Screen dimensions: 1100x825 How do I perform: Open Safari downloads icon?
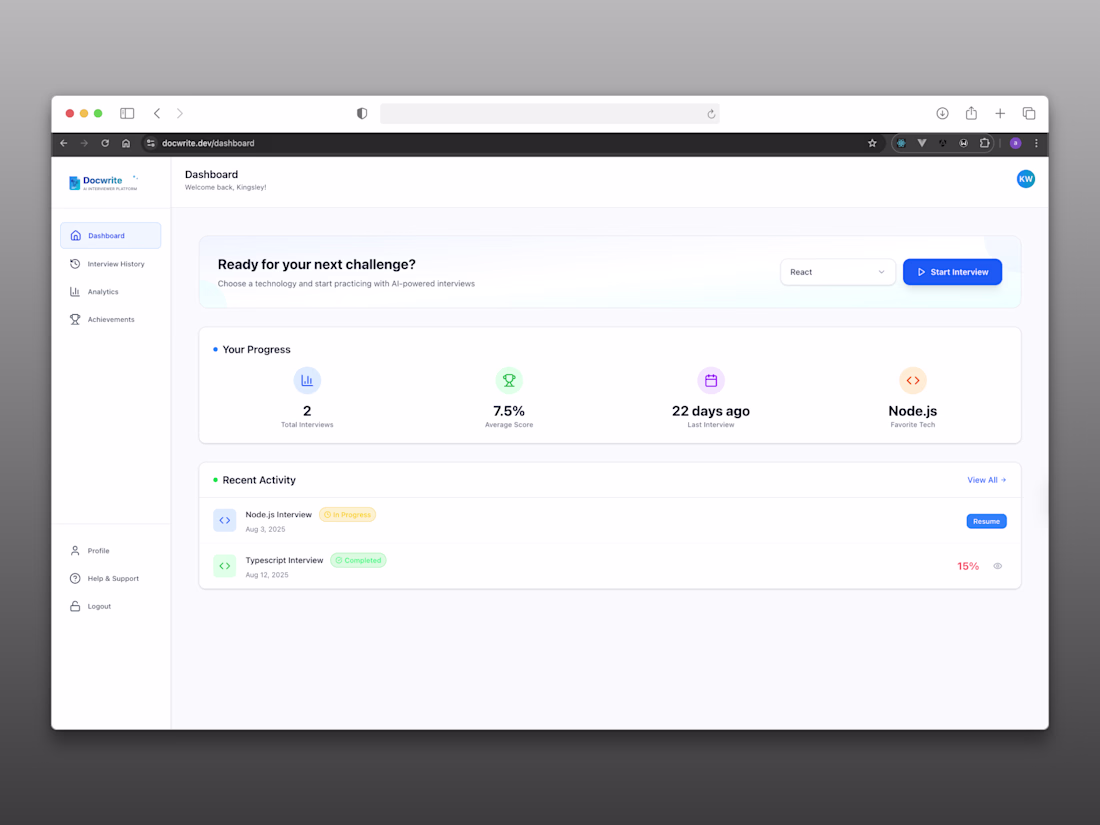pyautogui.click(x=942, y=114)
